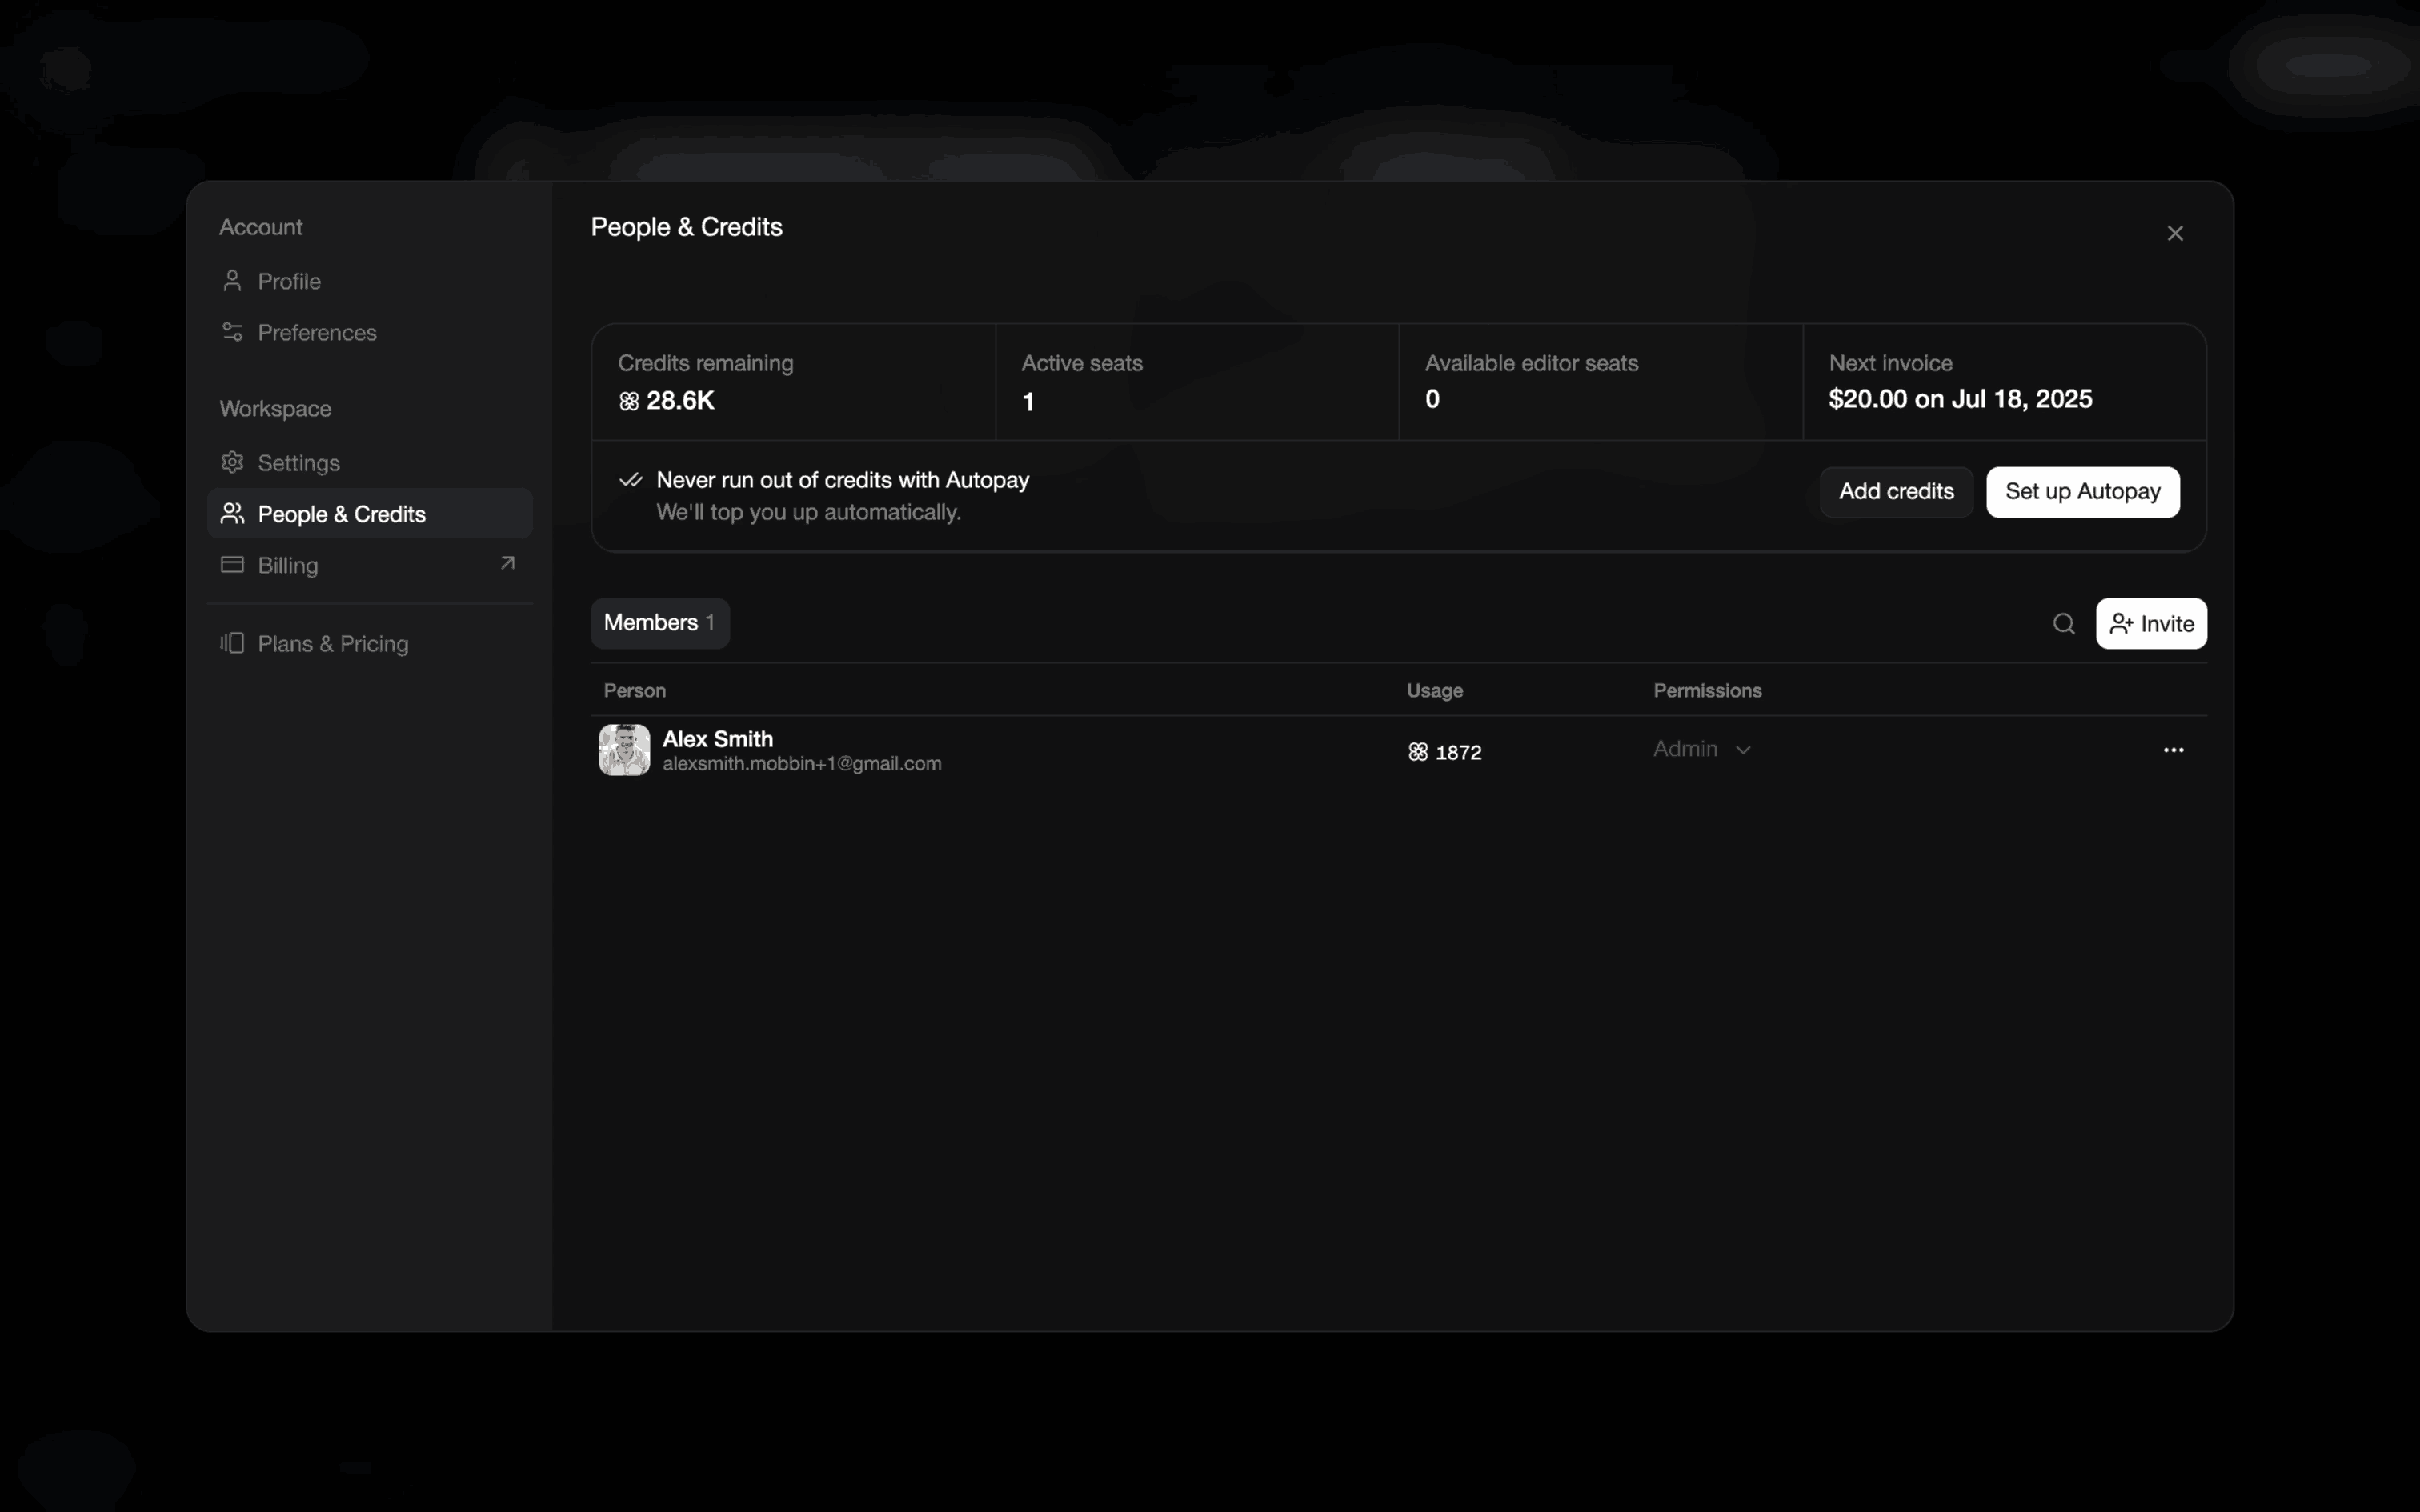The width and height of the screenshot is (2420, 1512).
Task: Click the Preferences sliders icon
Action: pos(232,332)
